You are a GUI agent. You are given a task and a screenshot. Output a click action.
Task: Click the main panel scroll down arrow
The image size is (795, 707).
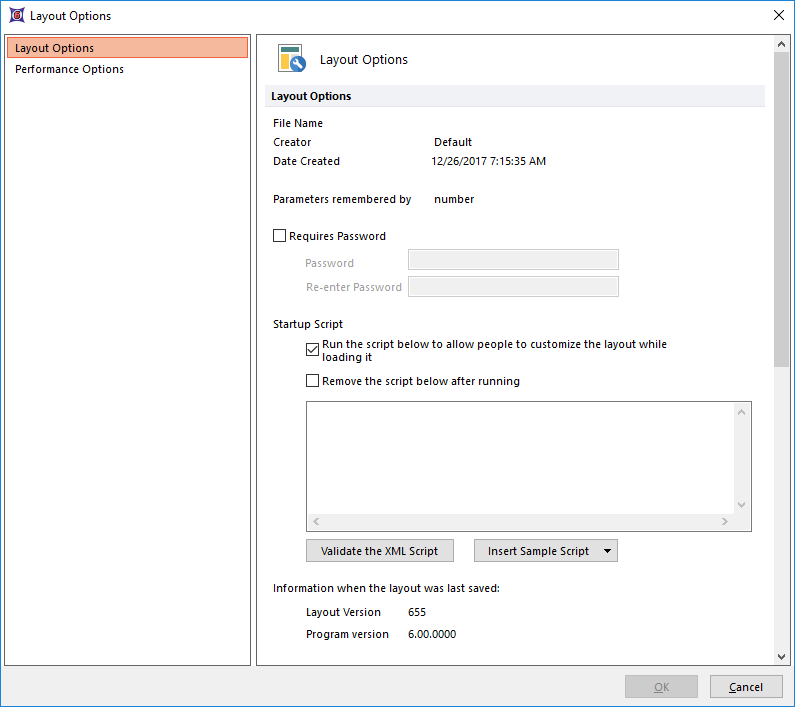click(781, 657)
